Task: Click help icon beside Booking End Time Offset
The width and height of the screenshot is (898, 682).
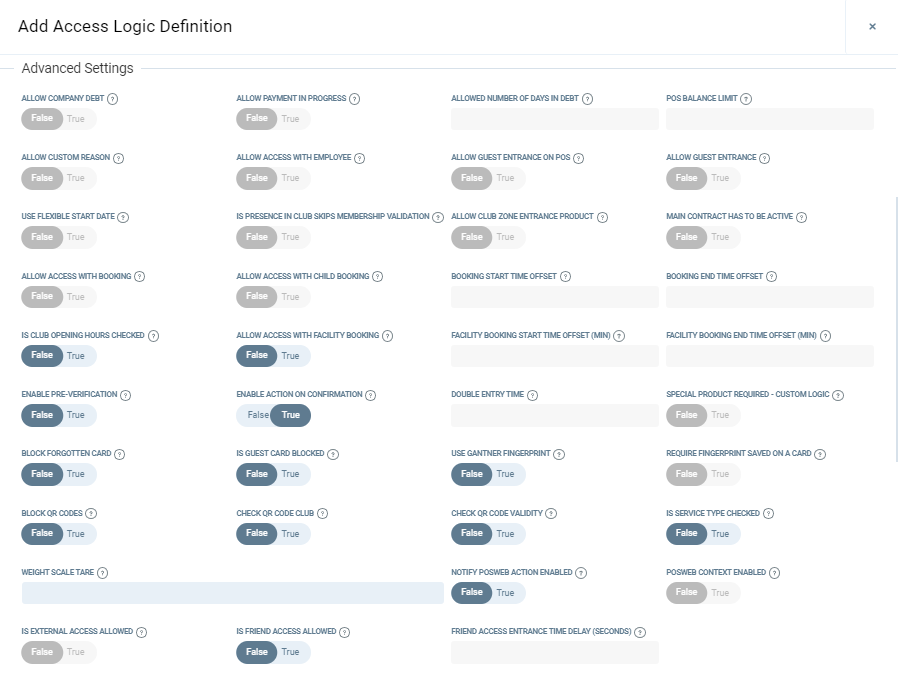Action: 771,276
